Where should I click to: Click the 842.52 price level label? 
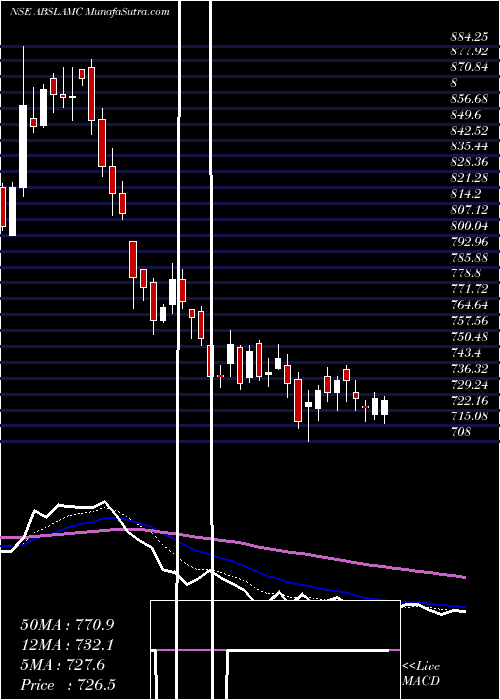(469, 130)
